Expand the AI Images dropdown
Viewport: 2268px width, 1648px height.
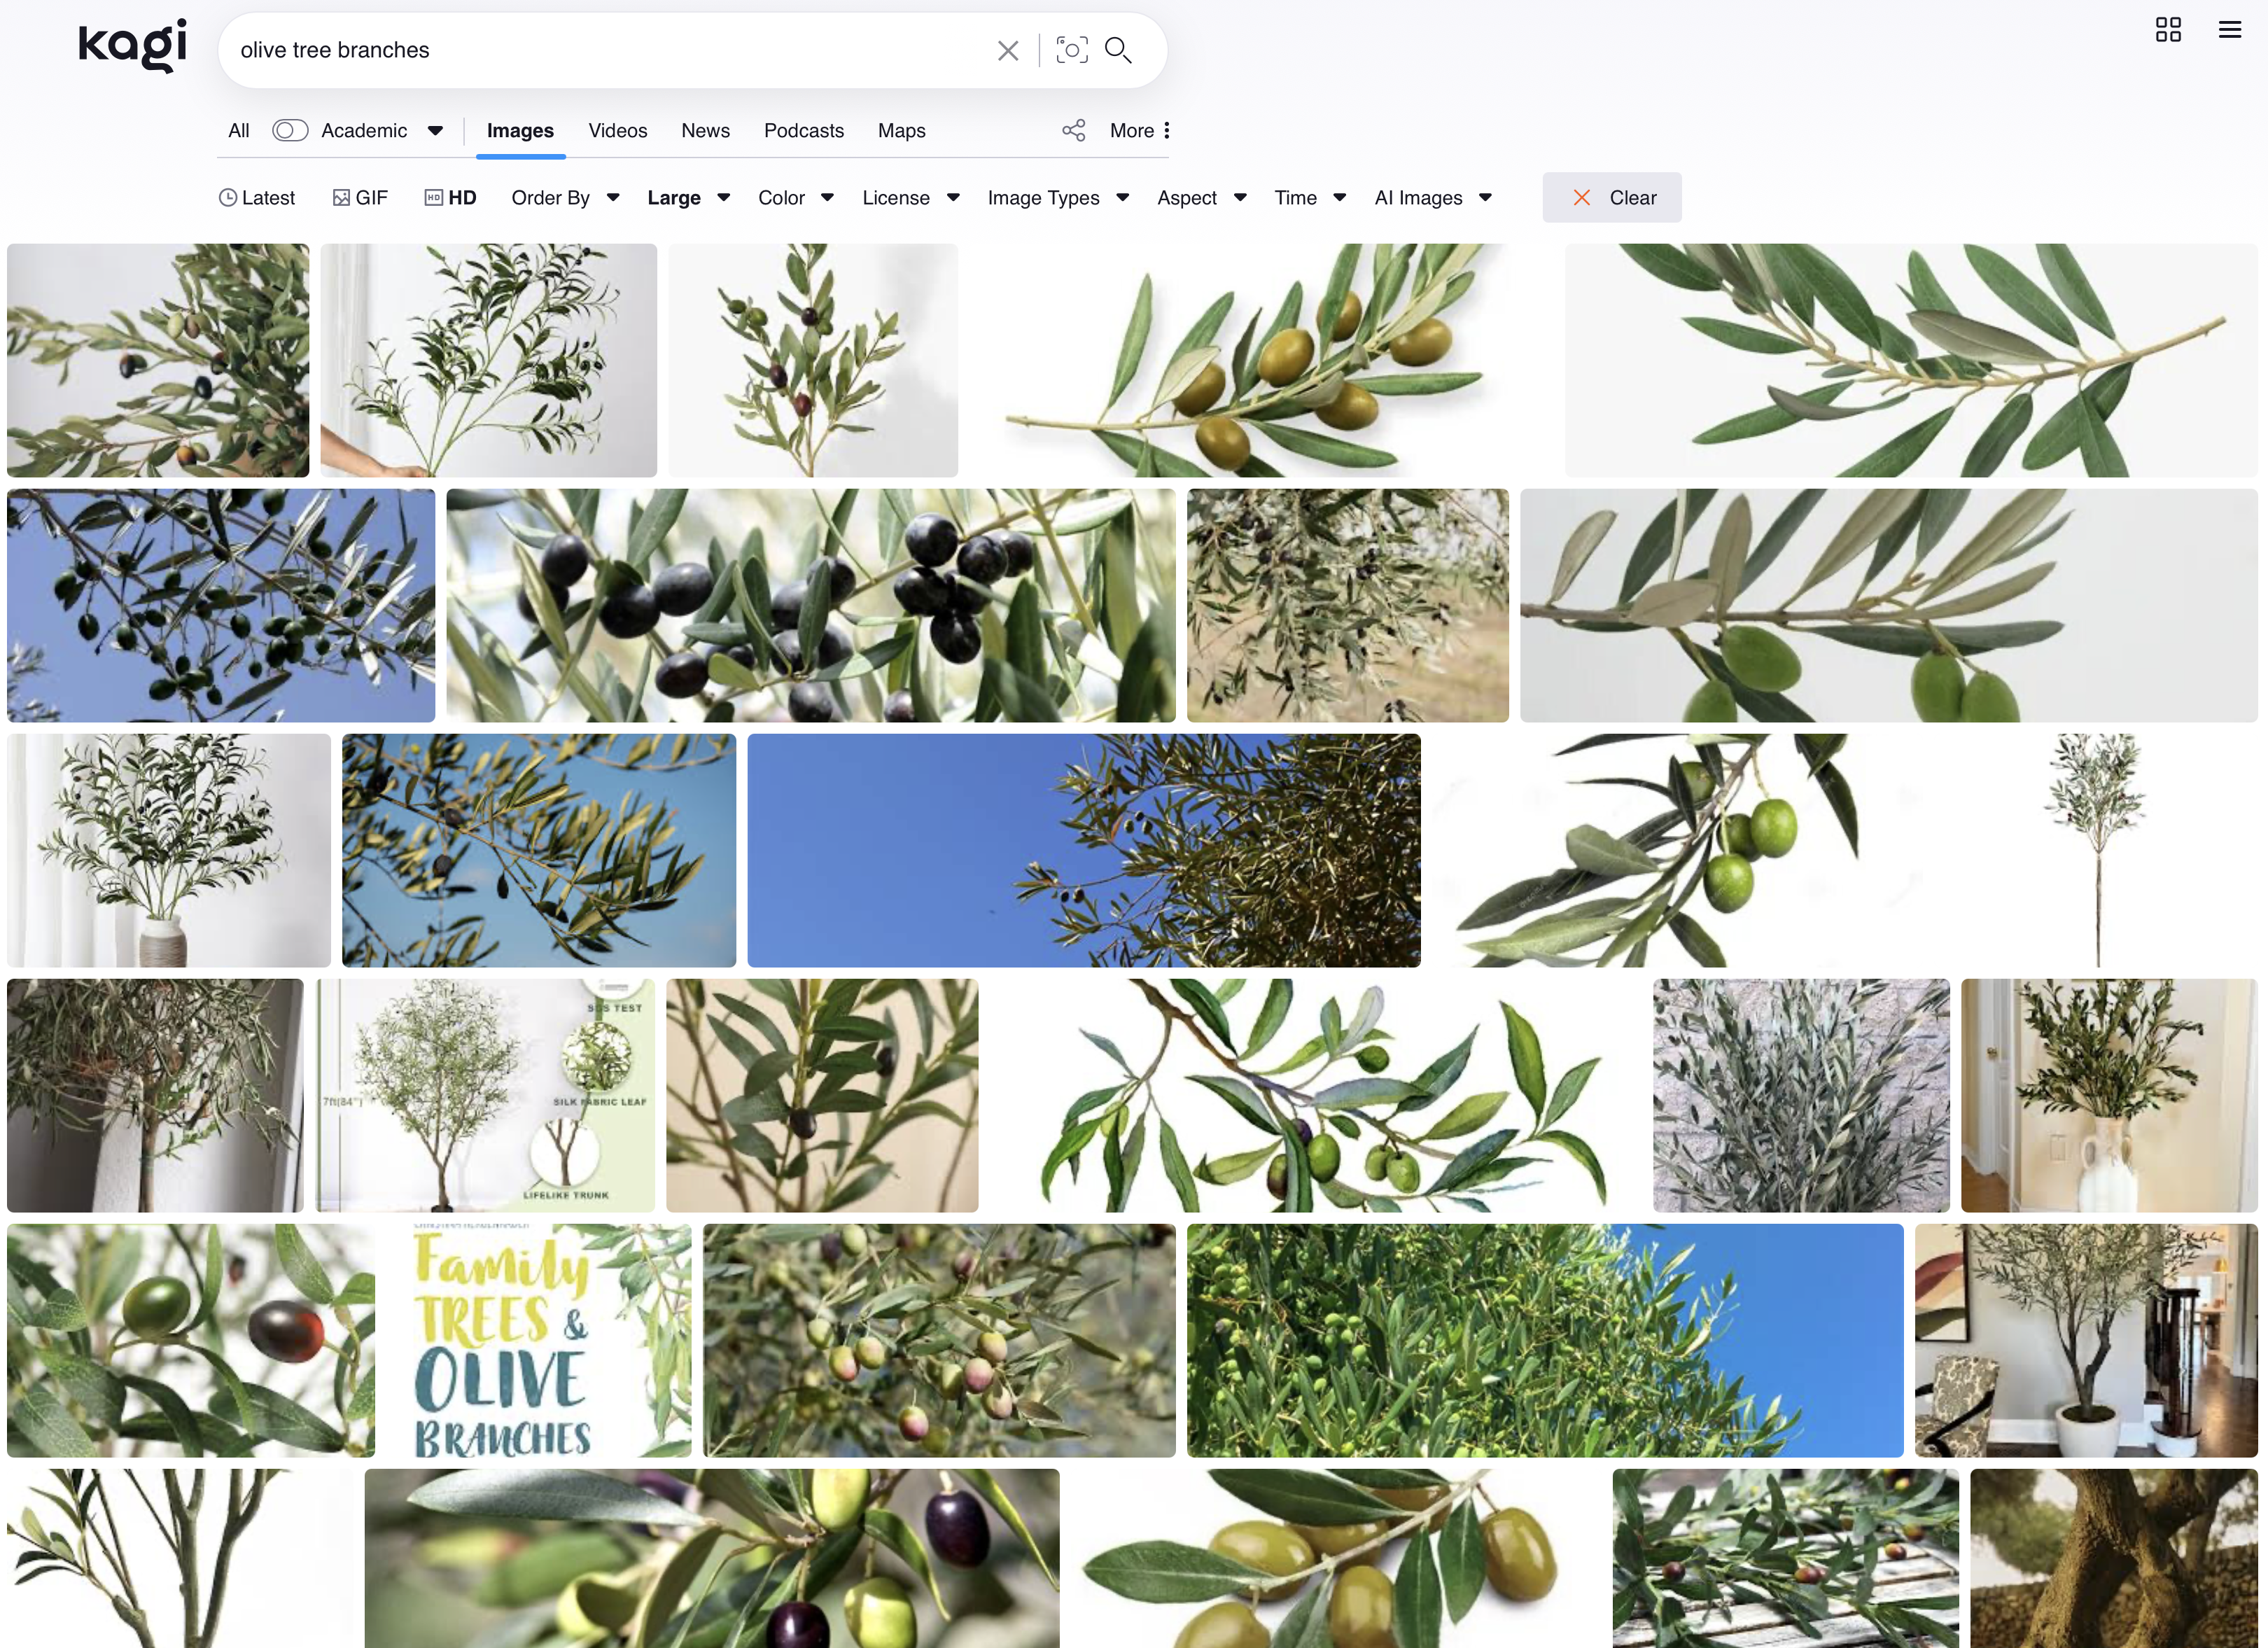click(1432, 198)
